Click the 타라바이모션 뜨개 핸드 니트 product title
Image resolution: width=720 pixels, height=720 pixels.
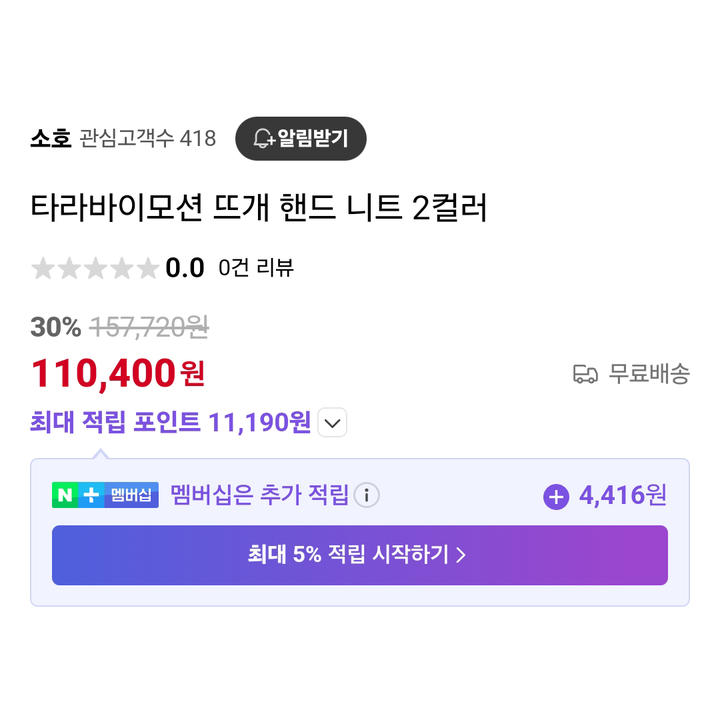259,208
